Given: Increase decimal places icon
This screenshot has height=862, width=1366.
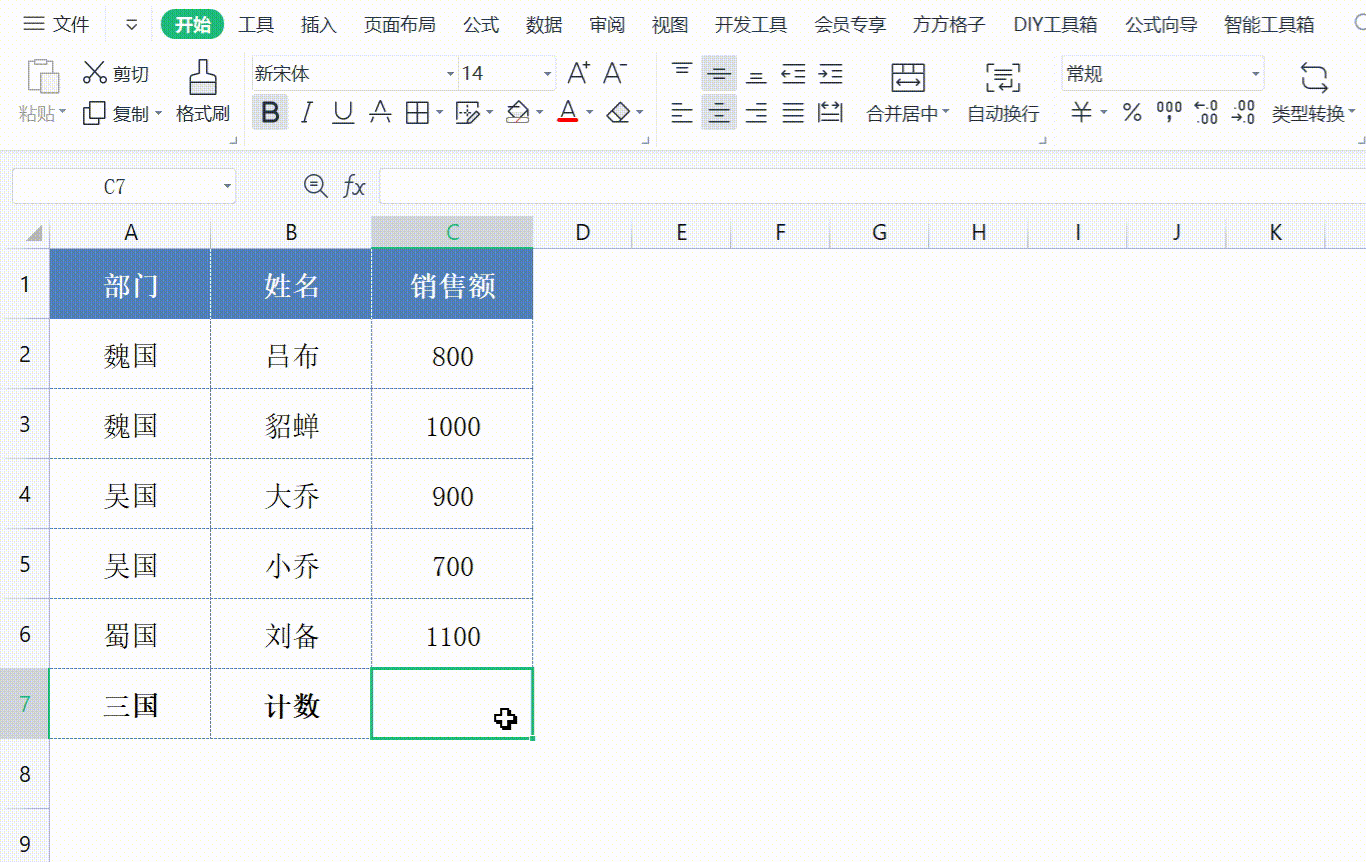Looking at the screenshot, I should (x=1206, y=112).
